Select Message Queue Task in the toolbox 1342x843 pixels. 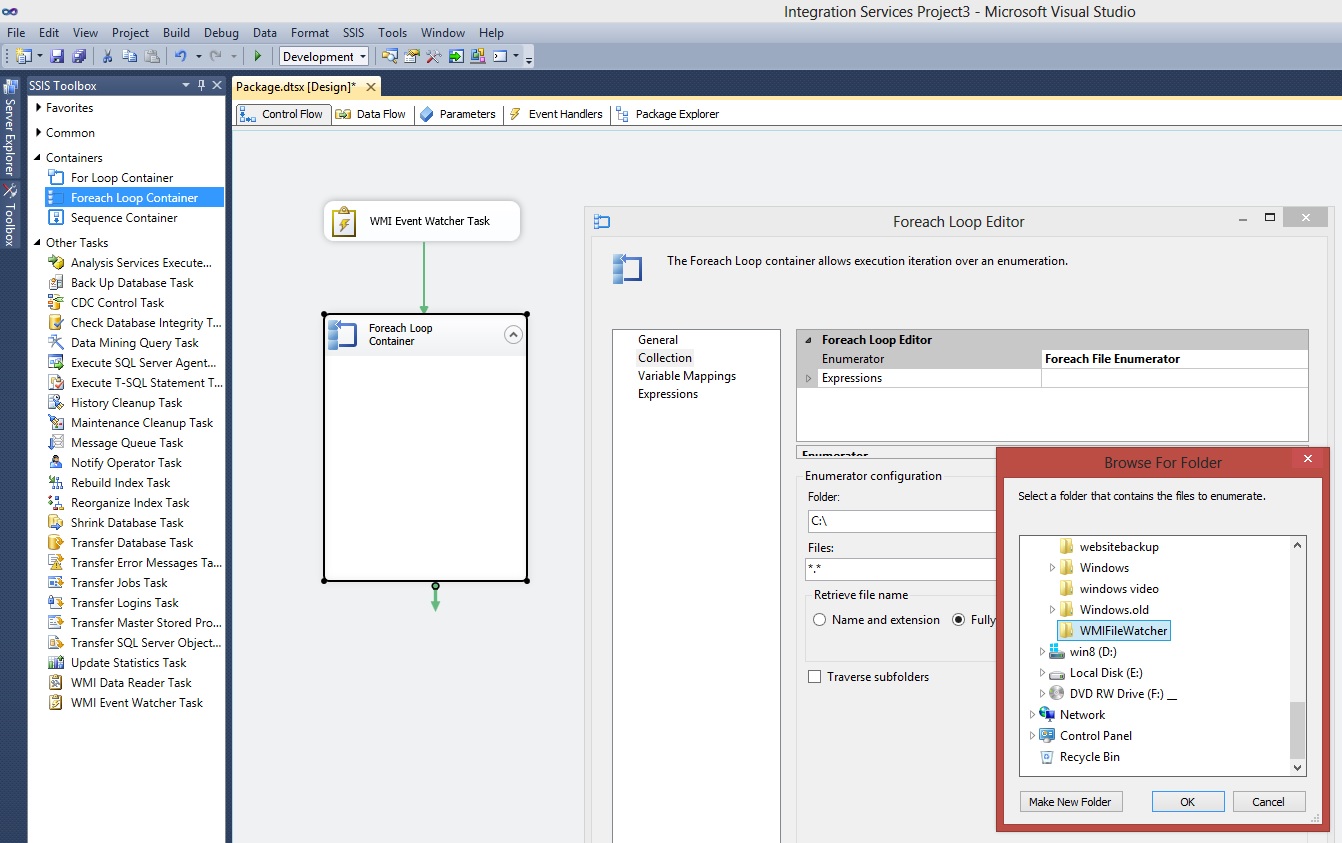[x=127, y=443]
